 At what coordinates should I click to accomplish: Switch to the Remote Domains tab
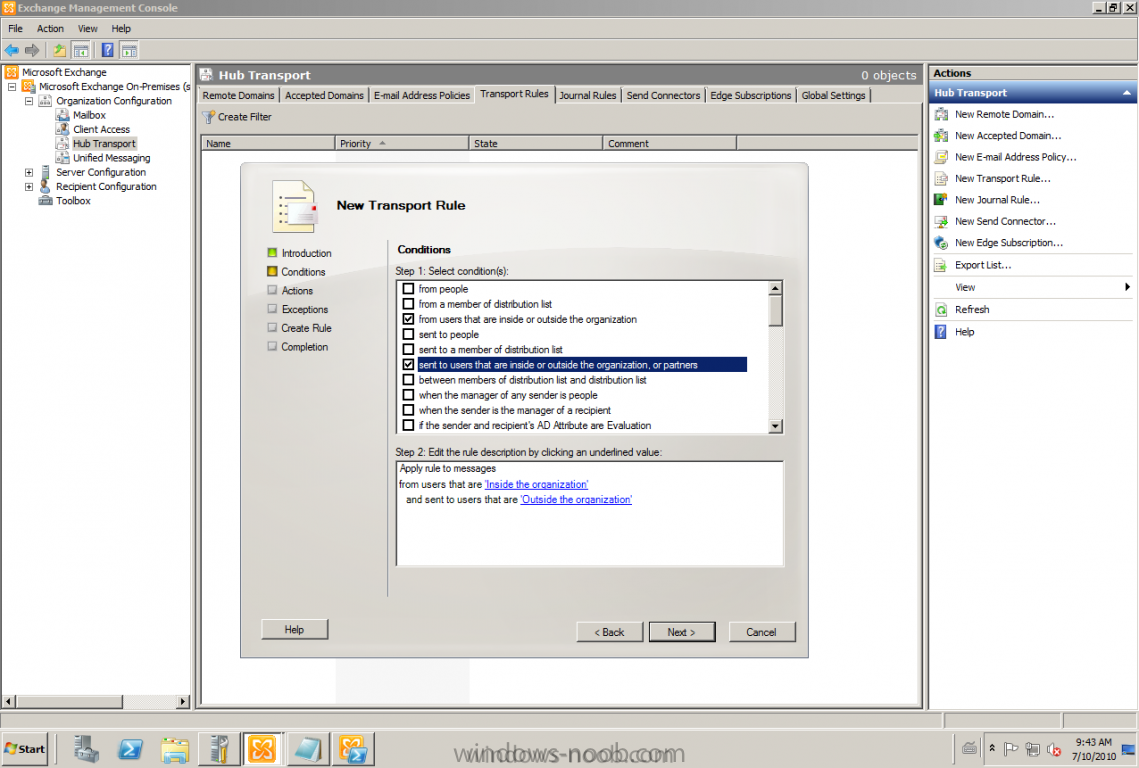tap(238, 95)
